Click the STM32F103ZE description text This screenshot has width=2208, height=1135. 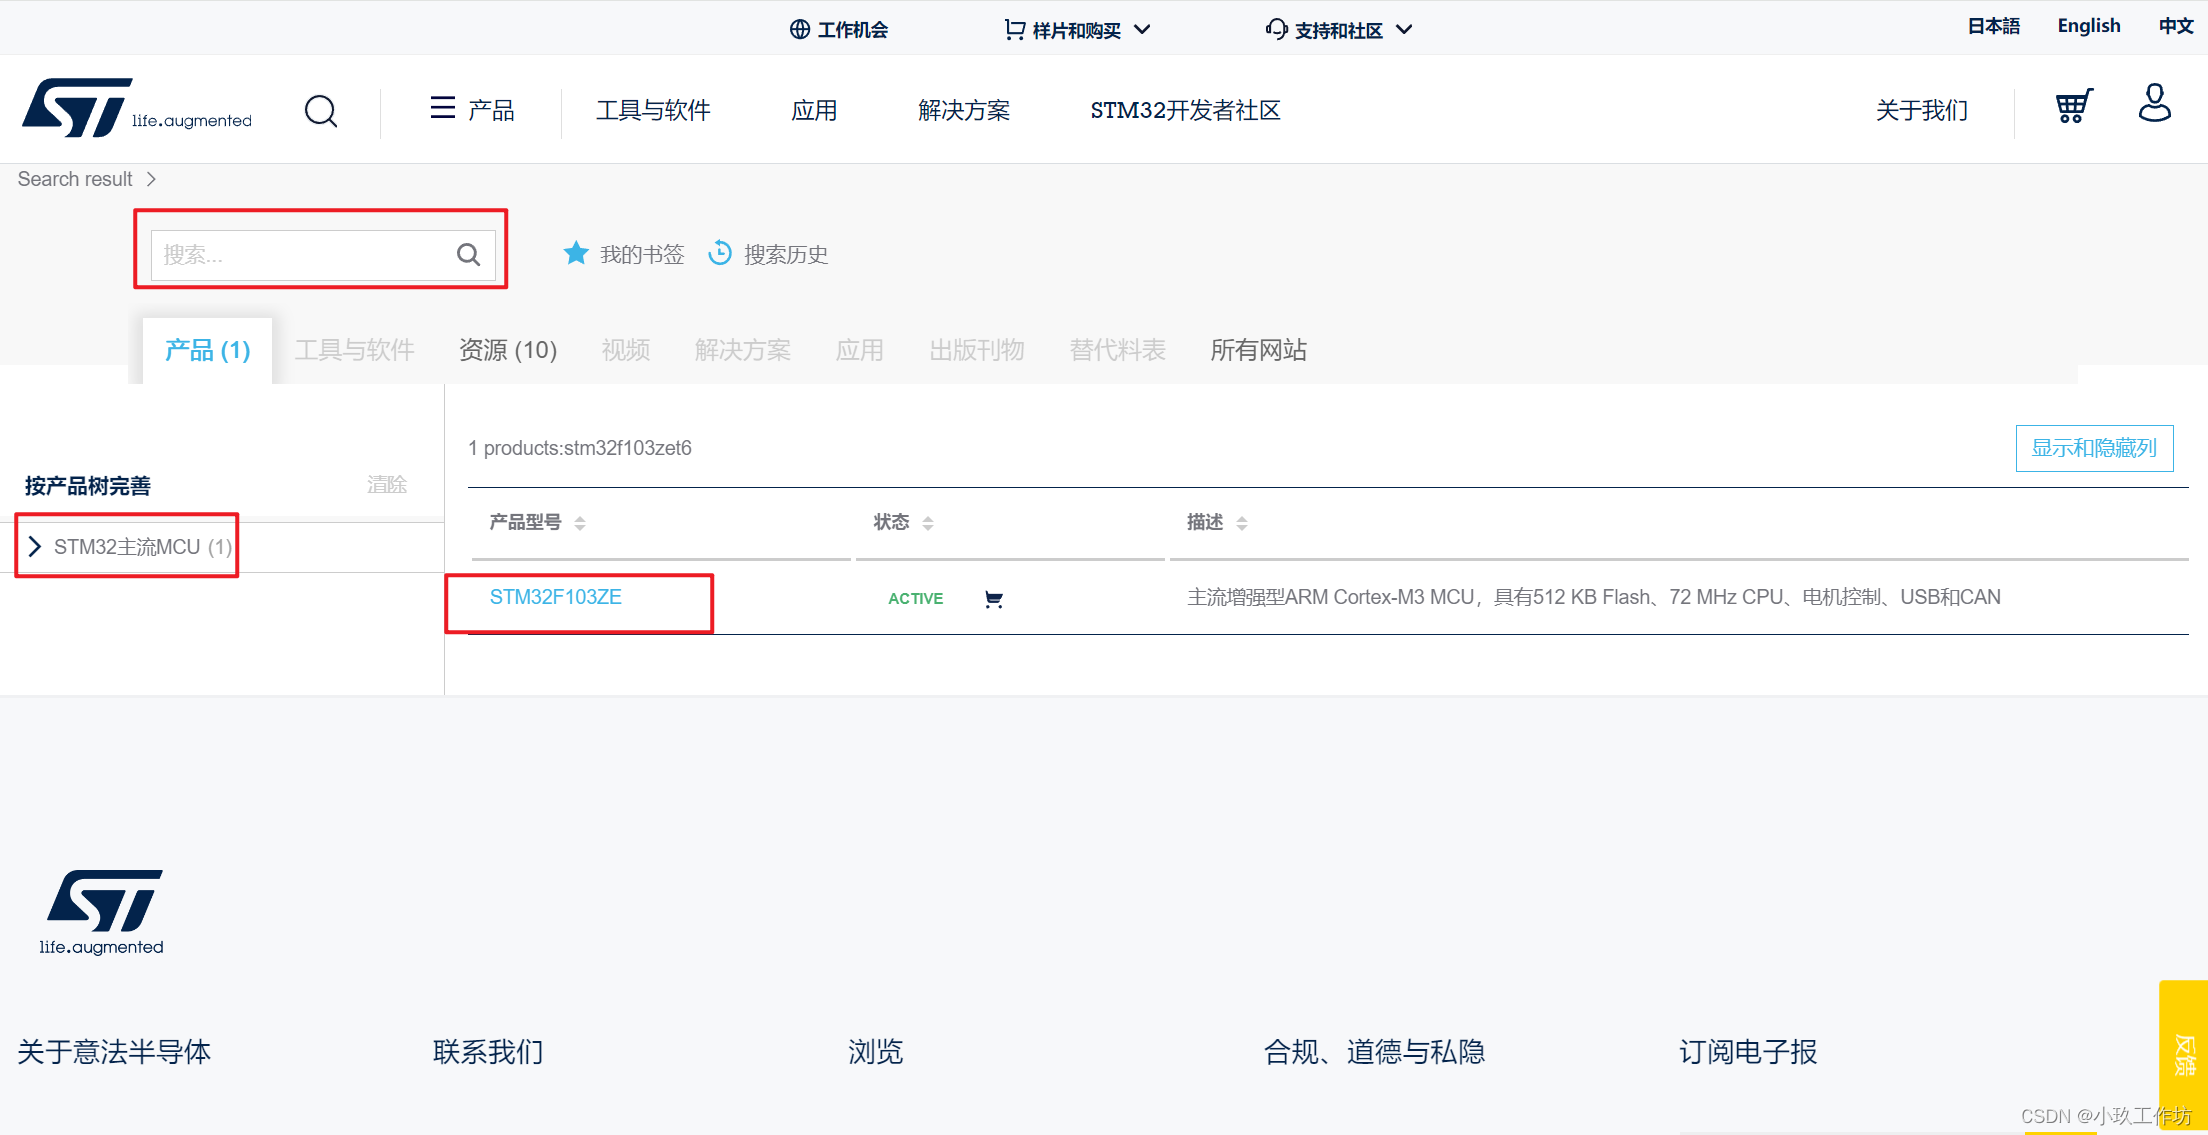point(1594,597)
